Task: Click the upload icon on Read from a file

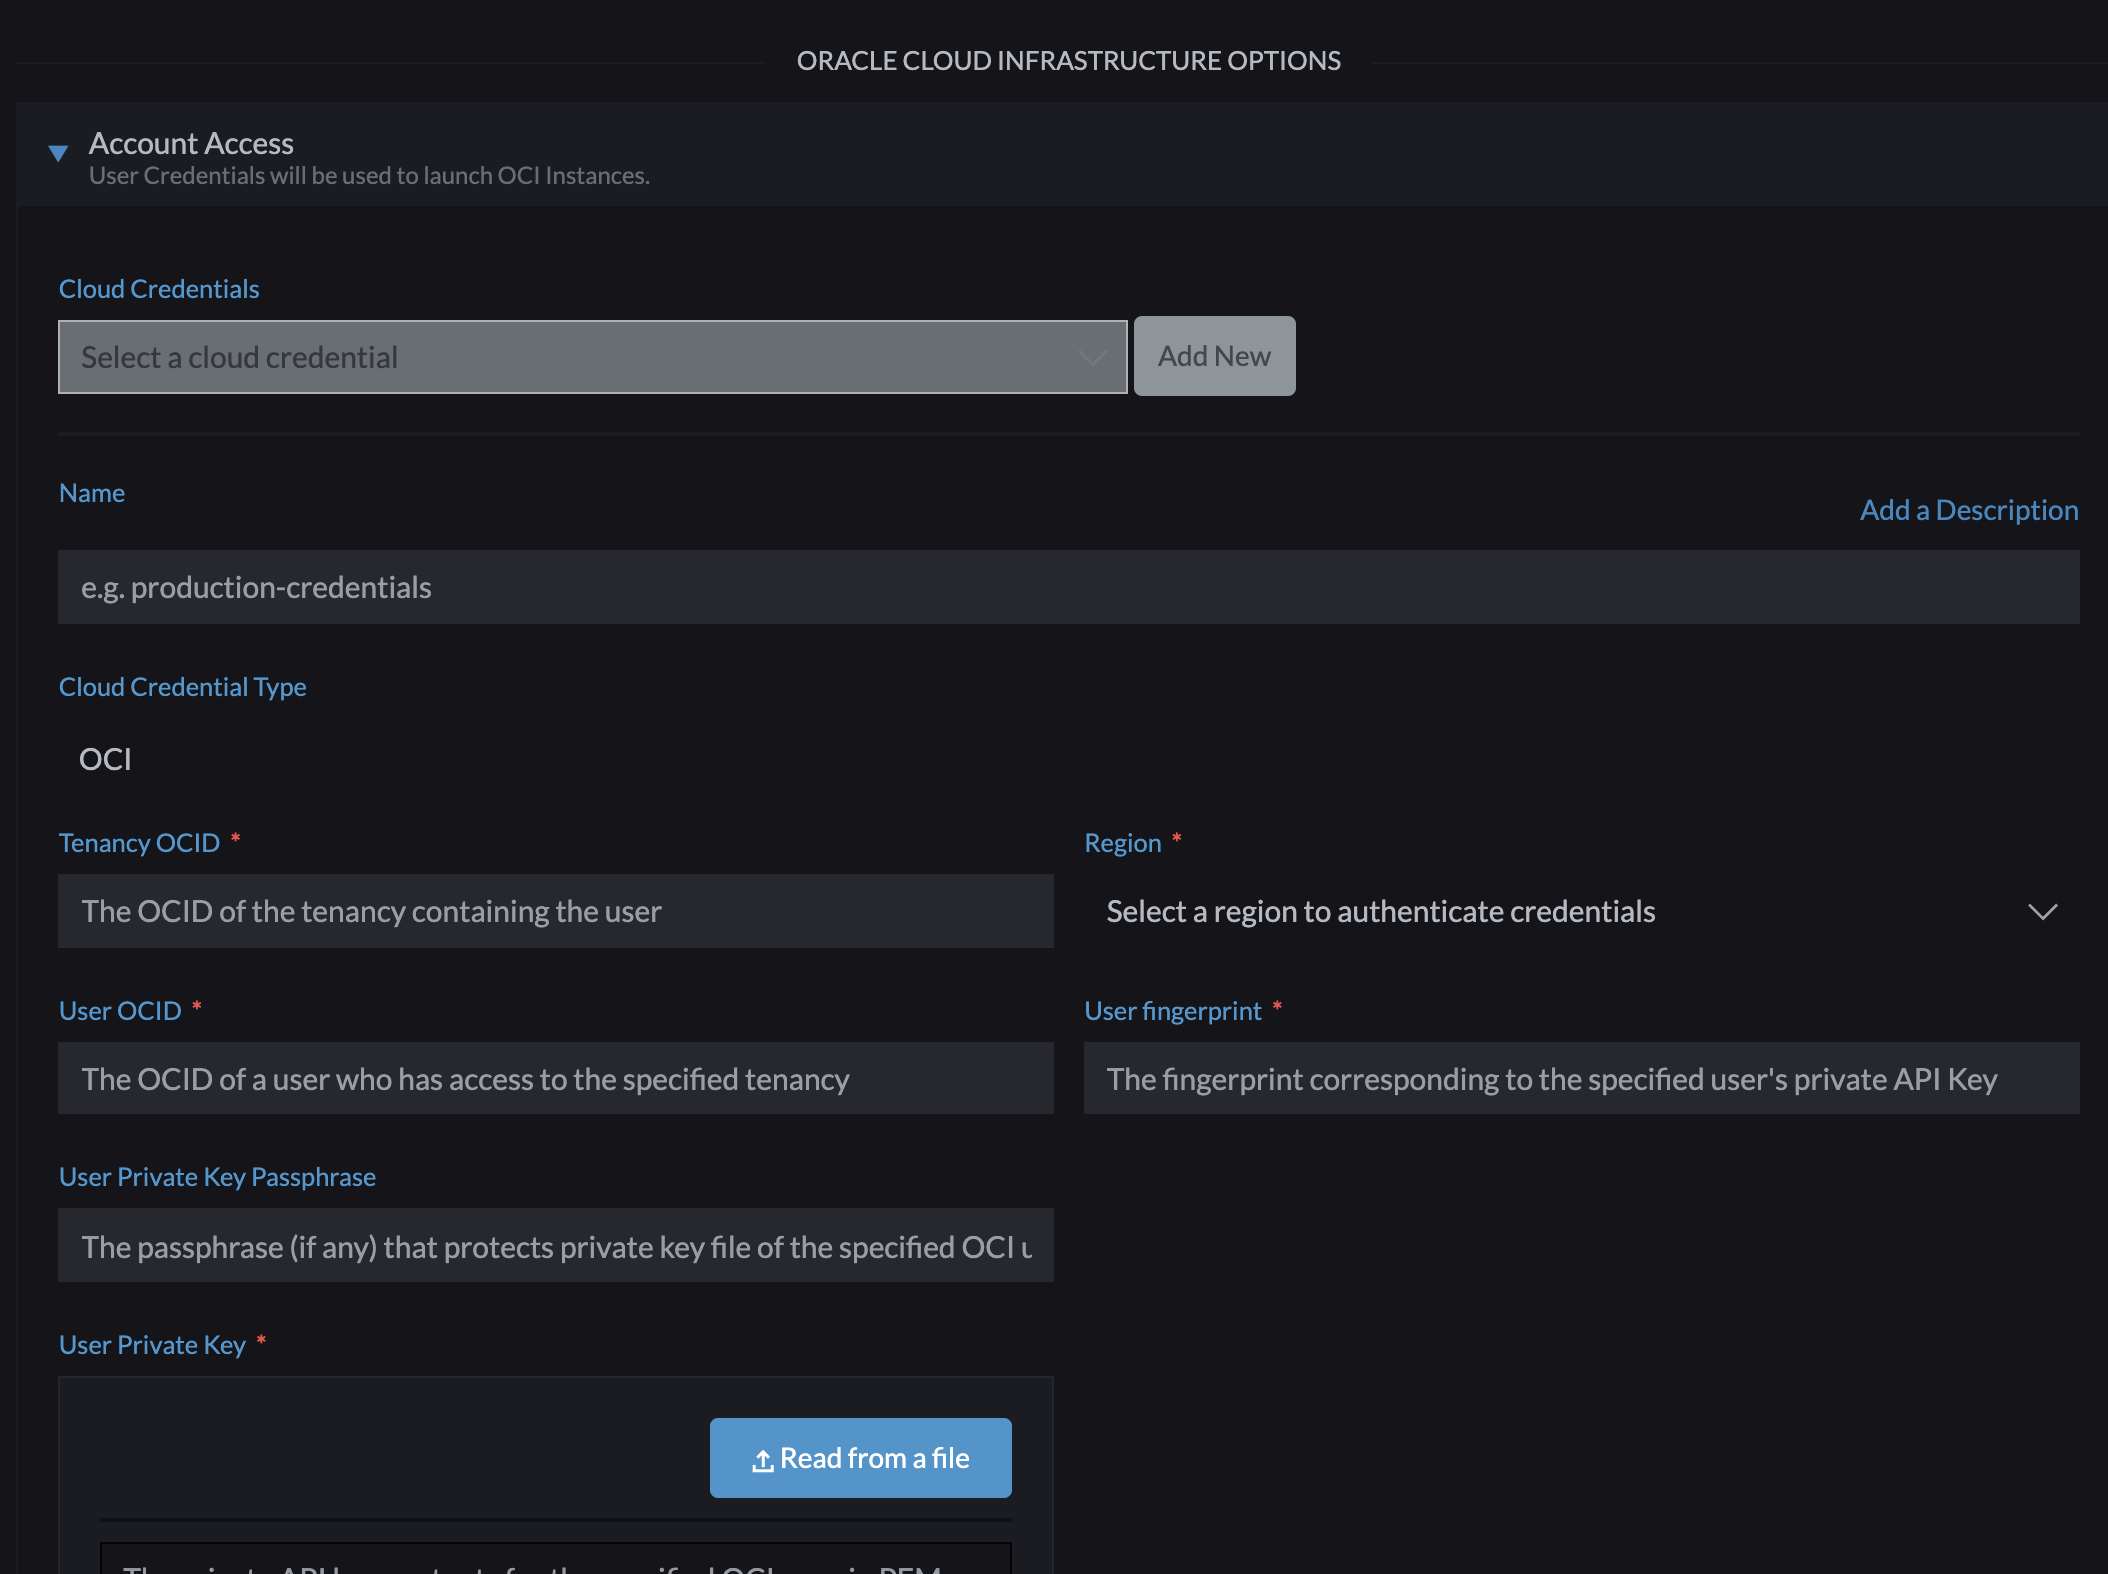Action: click(x=762, y=1458)
